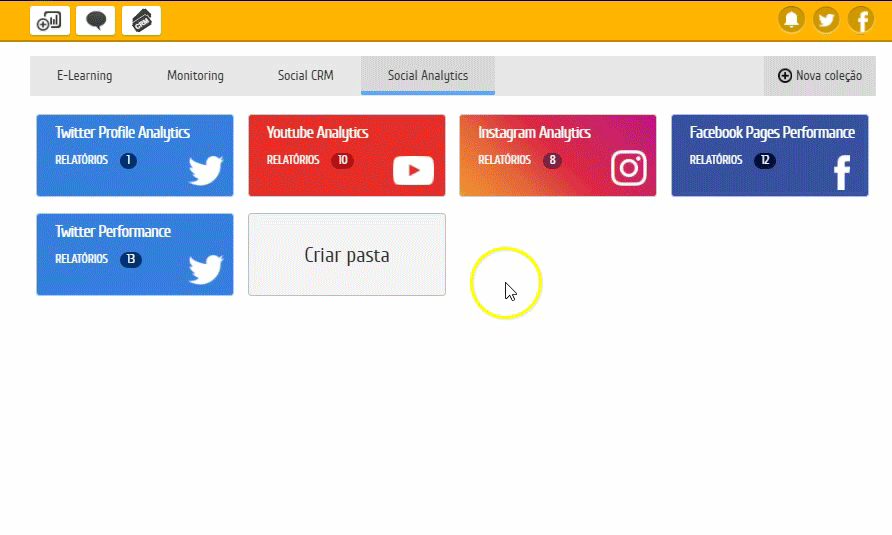This screenshot has height=535, width=892.
Task: Open the Facebook Pages Performance title
Action: pos(771,133)
